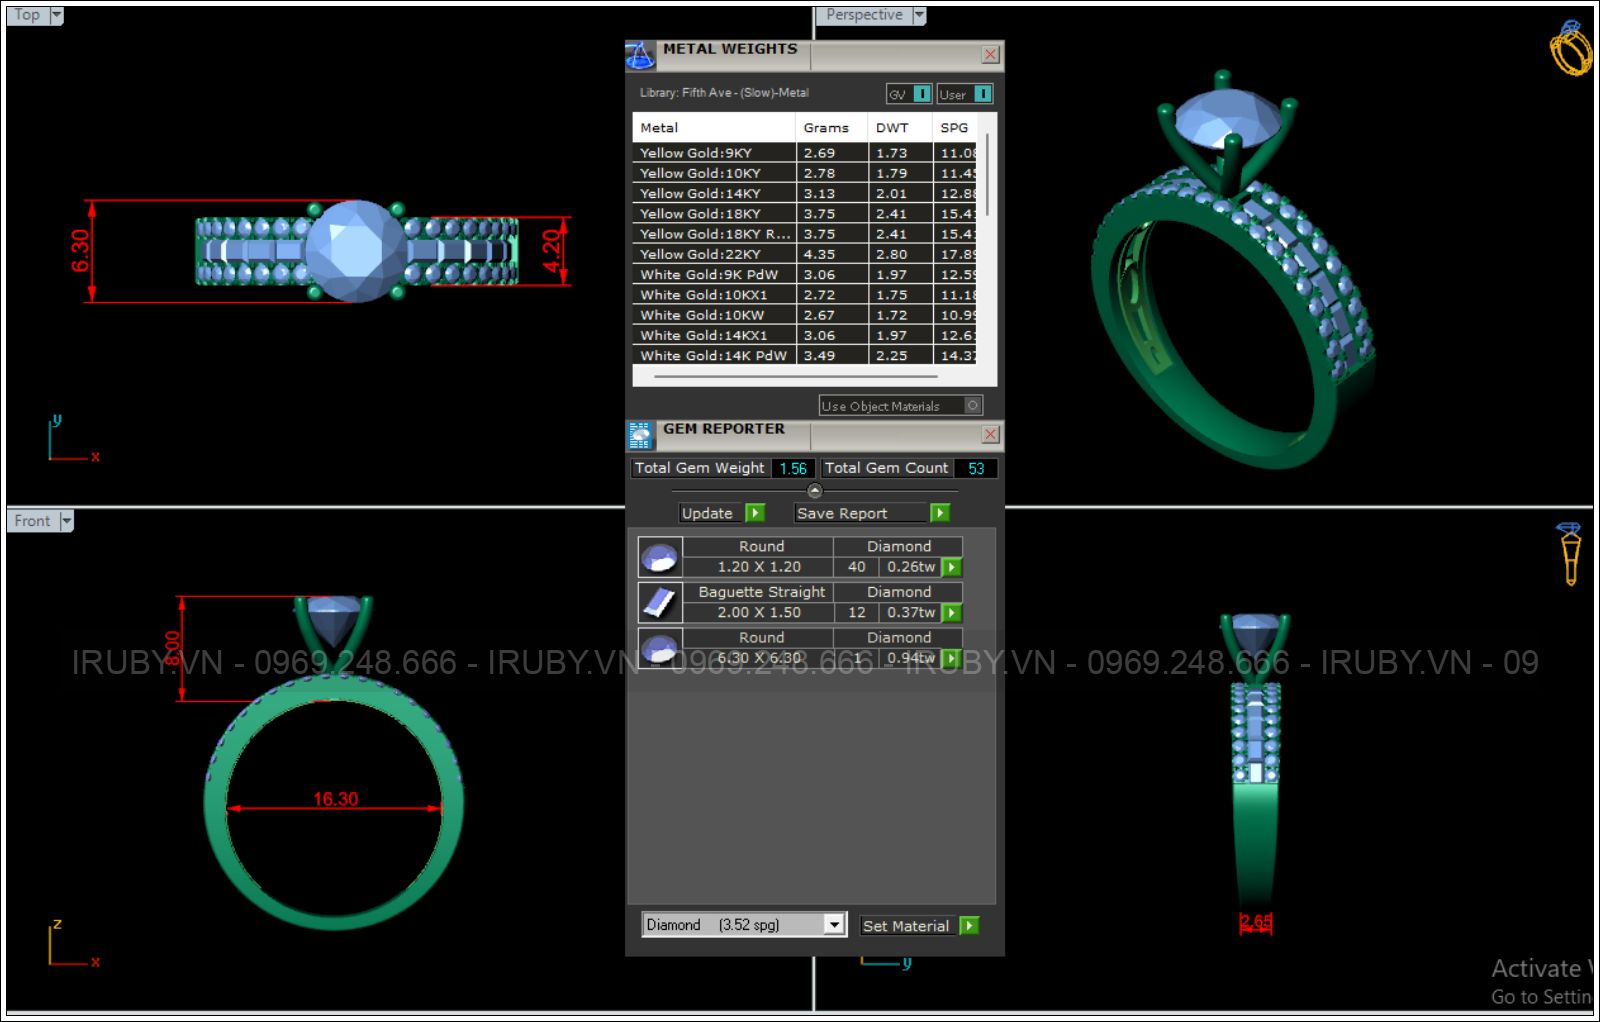1600x1022 pixels.
Task: Open the Top viewport dropdown arrow
Action: click(56, 15)
